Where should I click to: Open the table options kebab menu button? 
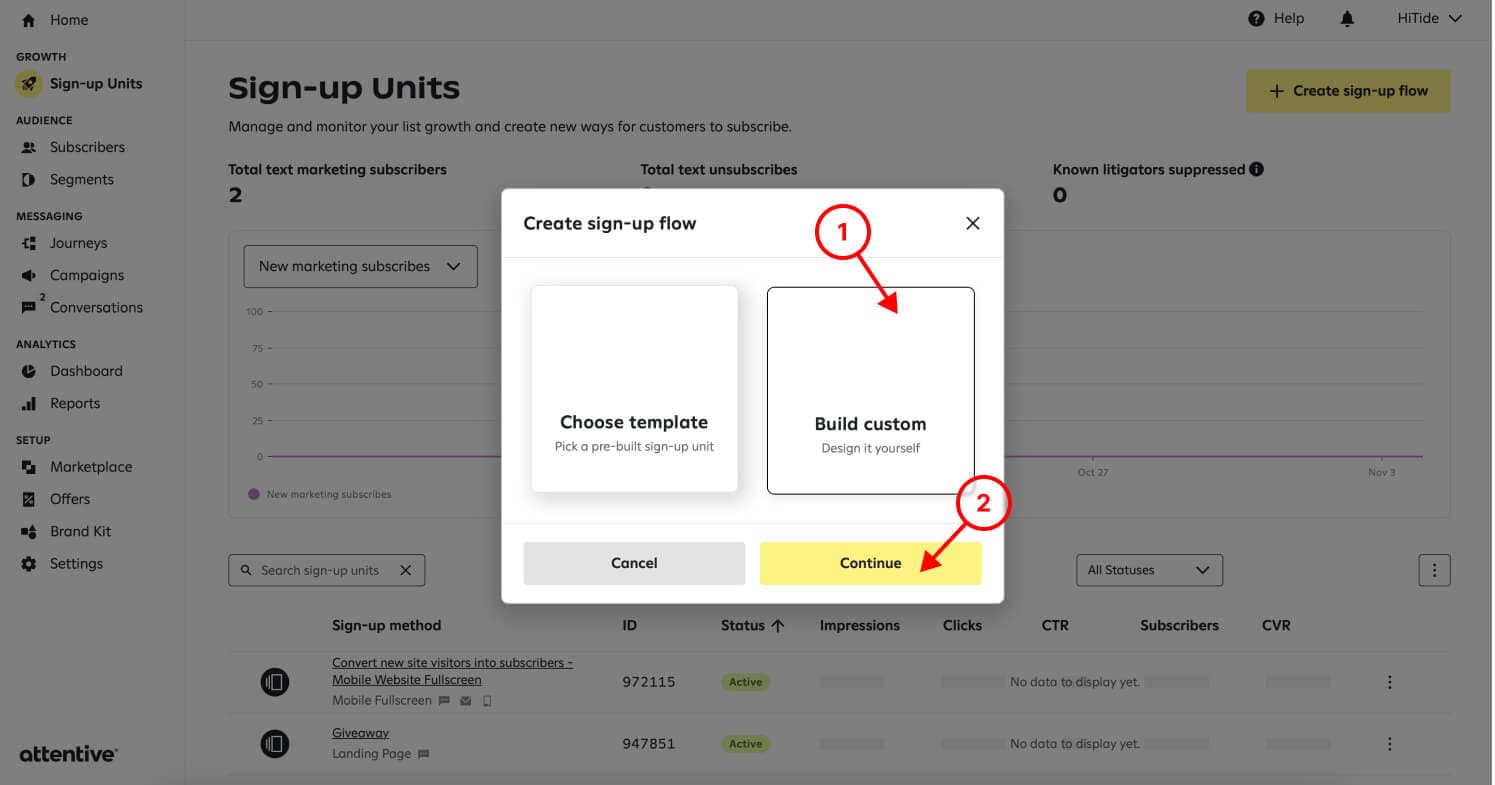1434,570
